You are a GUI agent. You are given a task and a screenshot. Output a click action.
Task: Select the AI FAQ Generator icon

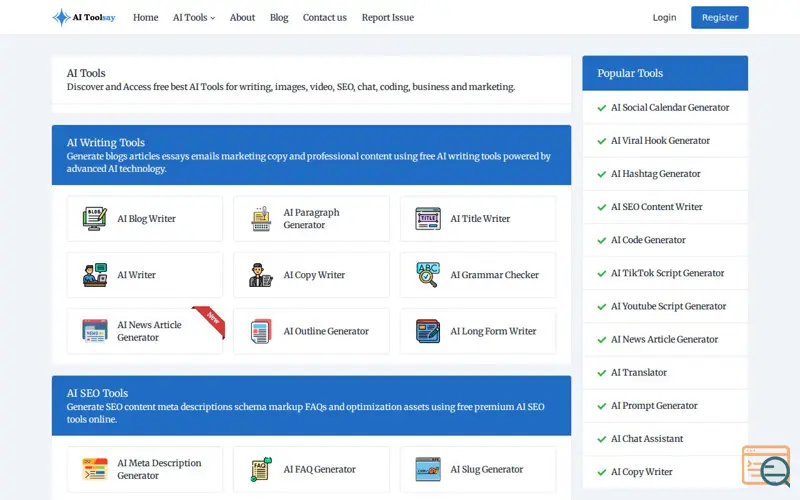tap(261, 469)
